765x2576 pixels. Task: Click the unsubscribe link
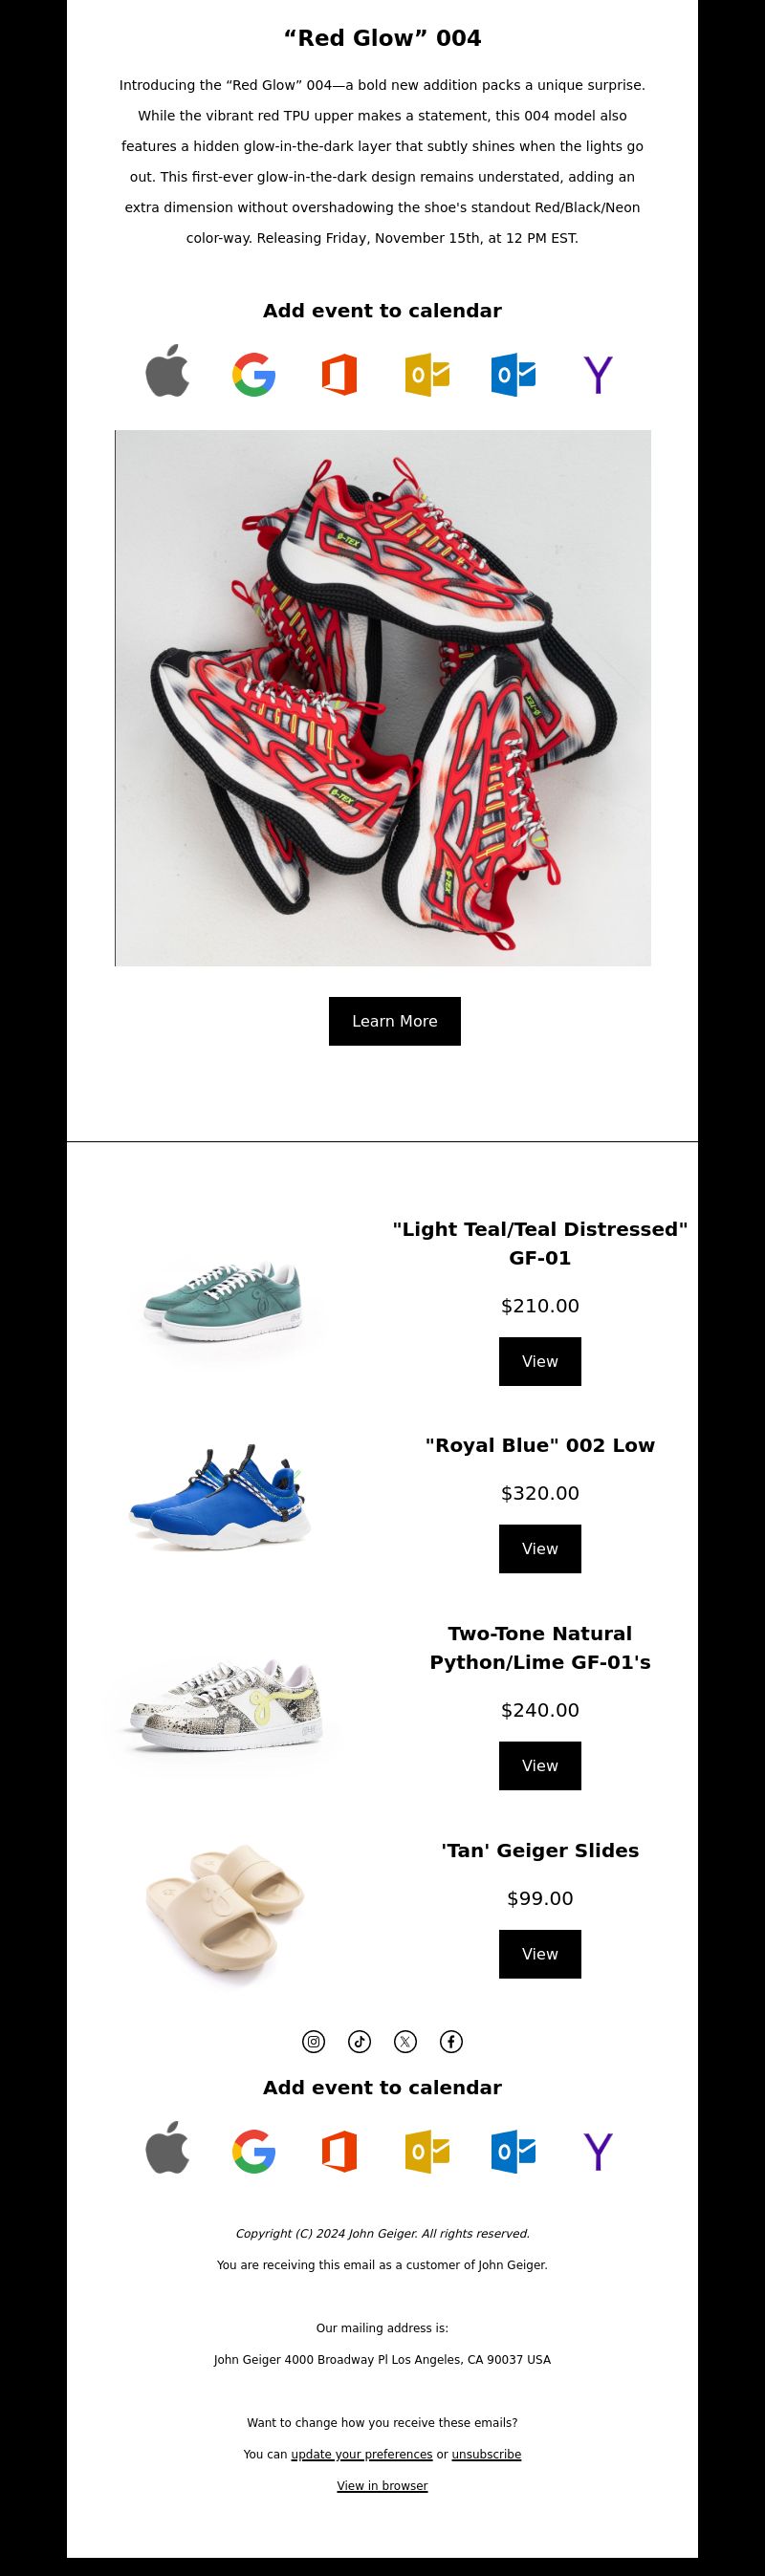click(x=486, y=2453)
